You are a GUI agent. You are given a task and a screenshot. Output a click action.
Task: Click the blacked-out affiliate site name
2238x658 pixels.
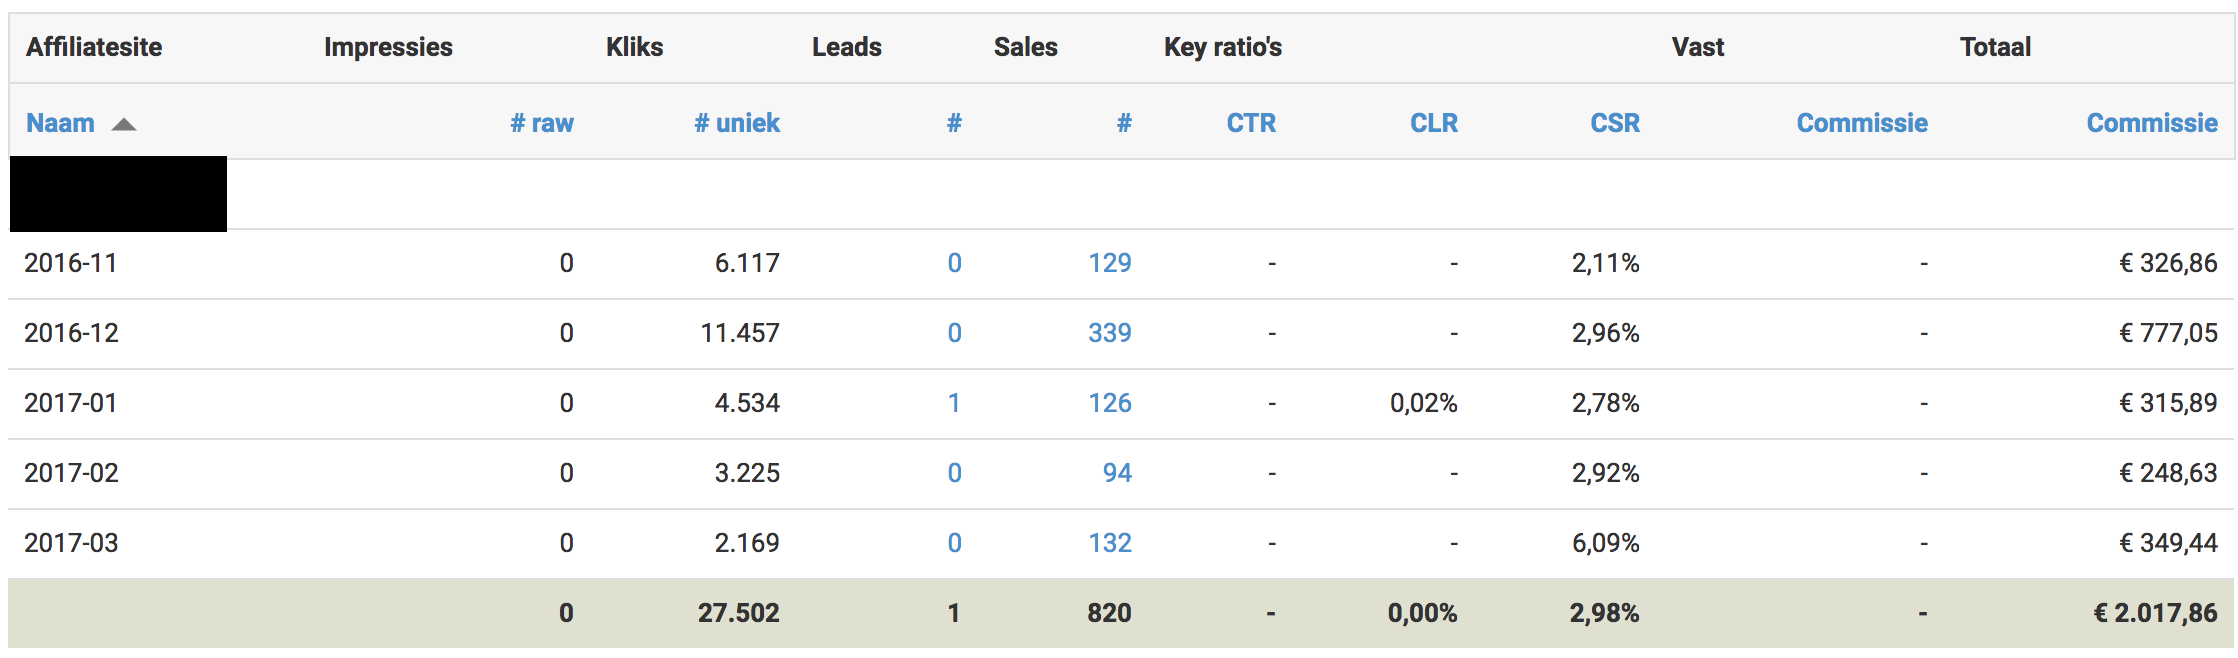118,194
